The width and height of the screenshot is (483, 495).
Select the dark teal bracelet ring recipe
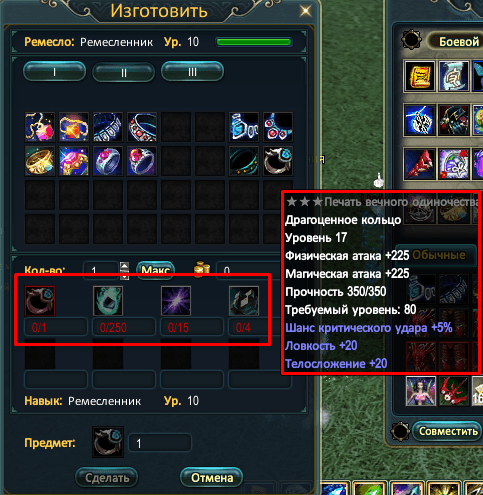(244, 161)
